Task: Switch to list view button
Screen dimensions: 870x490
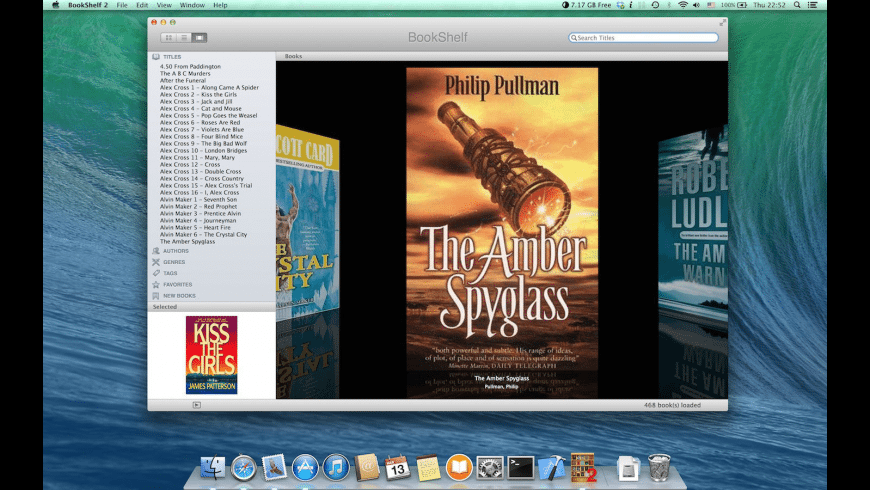Action: [x=184, y=38]
